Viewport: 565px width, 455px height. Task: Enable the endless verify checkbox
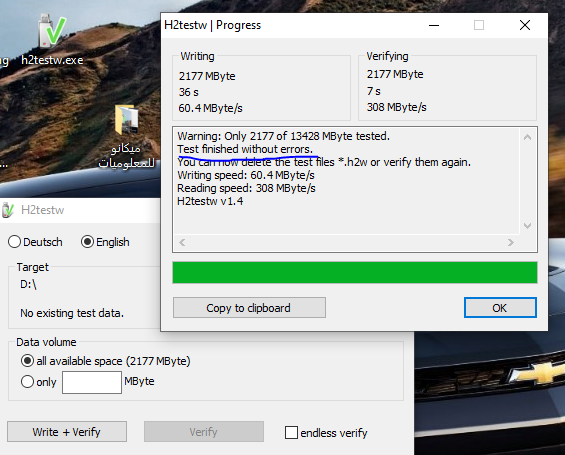pos(291,432)
